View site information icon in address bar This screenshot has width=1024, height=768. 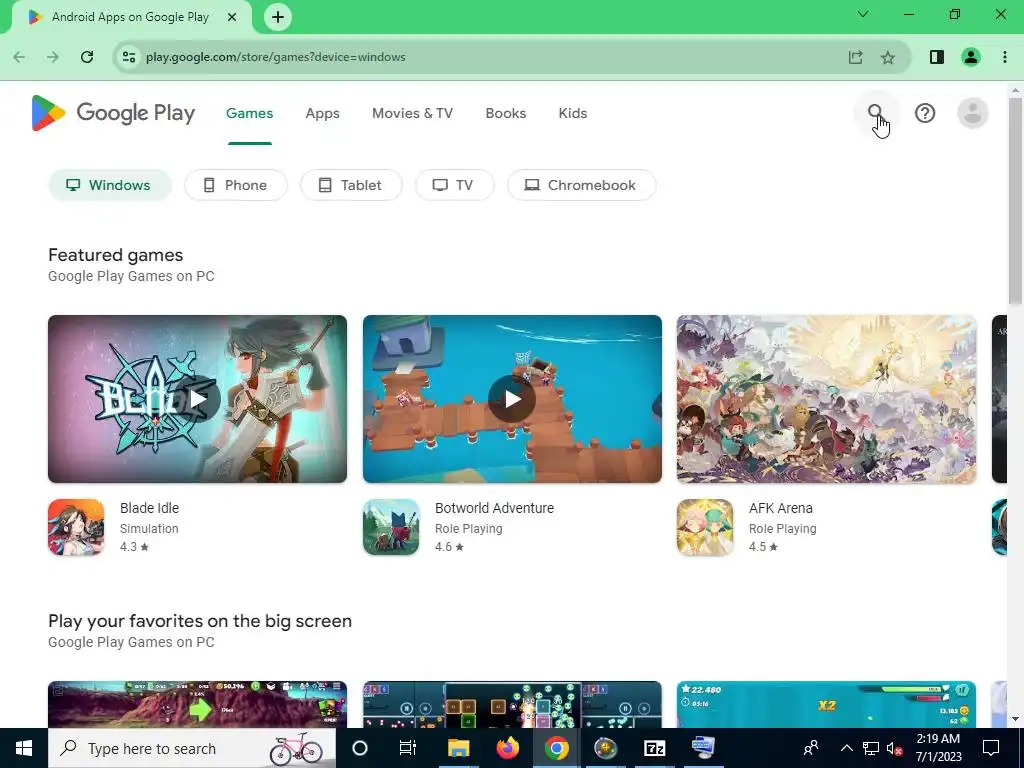(129, 57)
